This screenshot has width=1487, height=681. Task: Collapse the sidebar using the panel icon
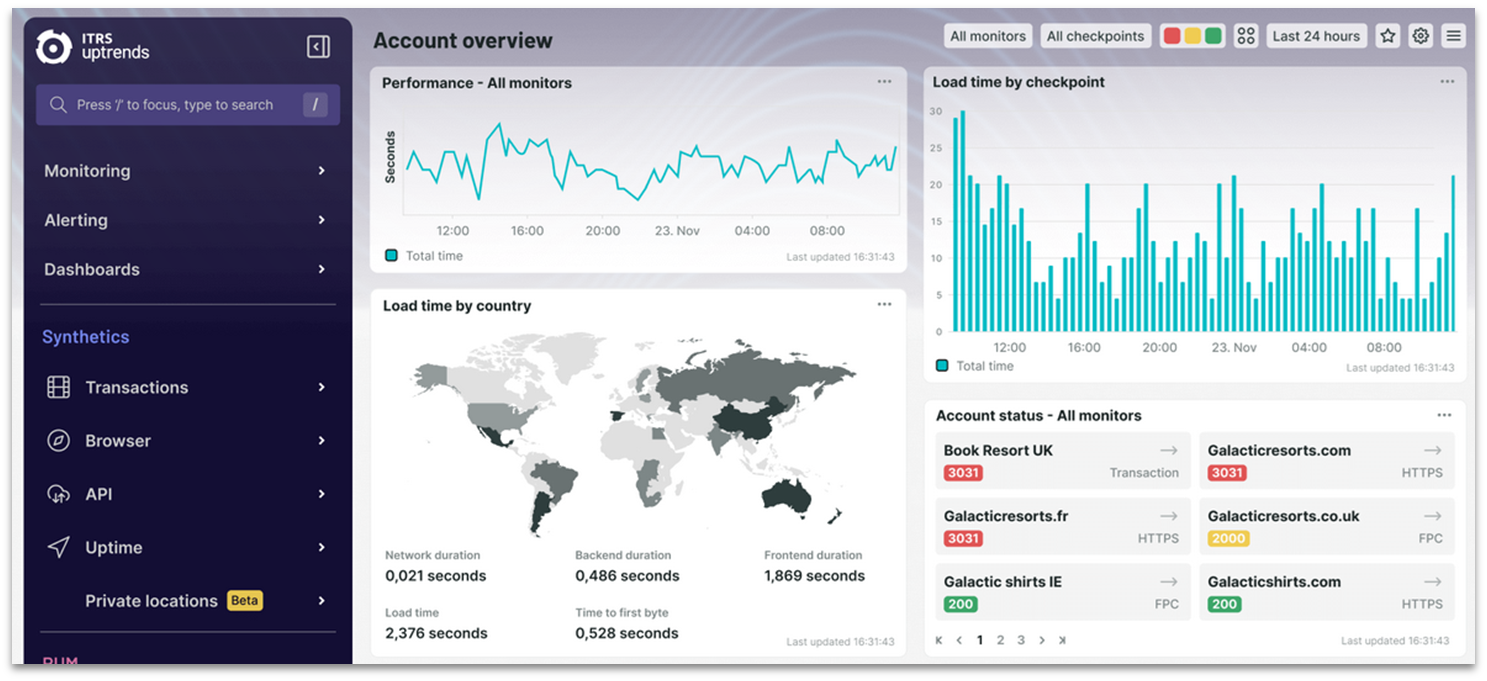318,46
